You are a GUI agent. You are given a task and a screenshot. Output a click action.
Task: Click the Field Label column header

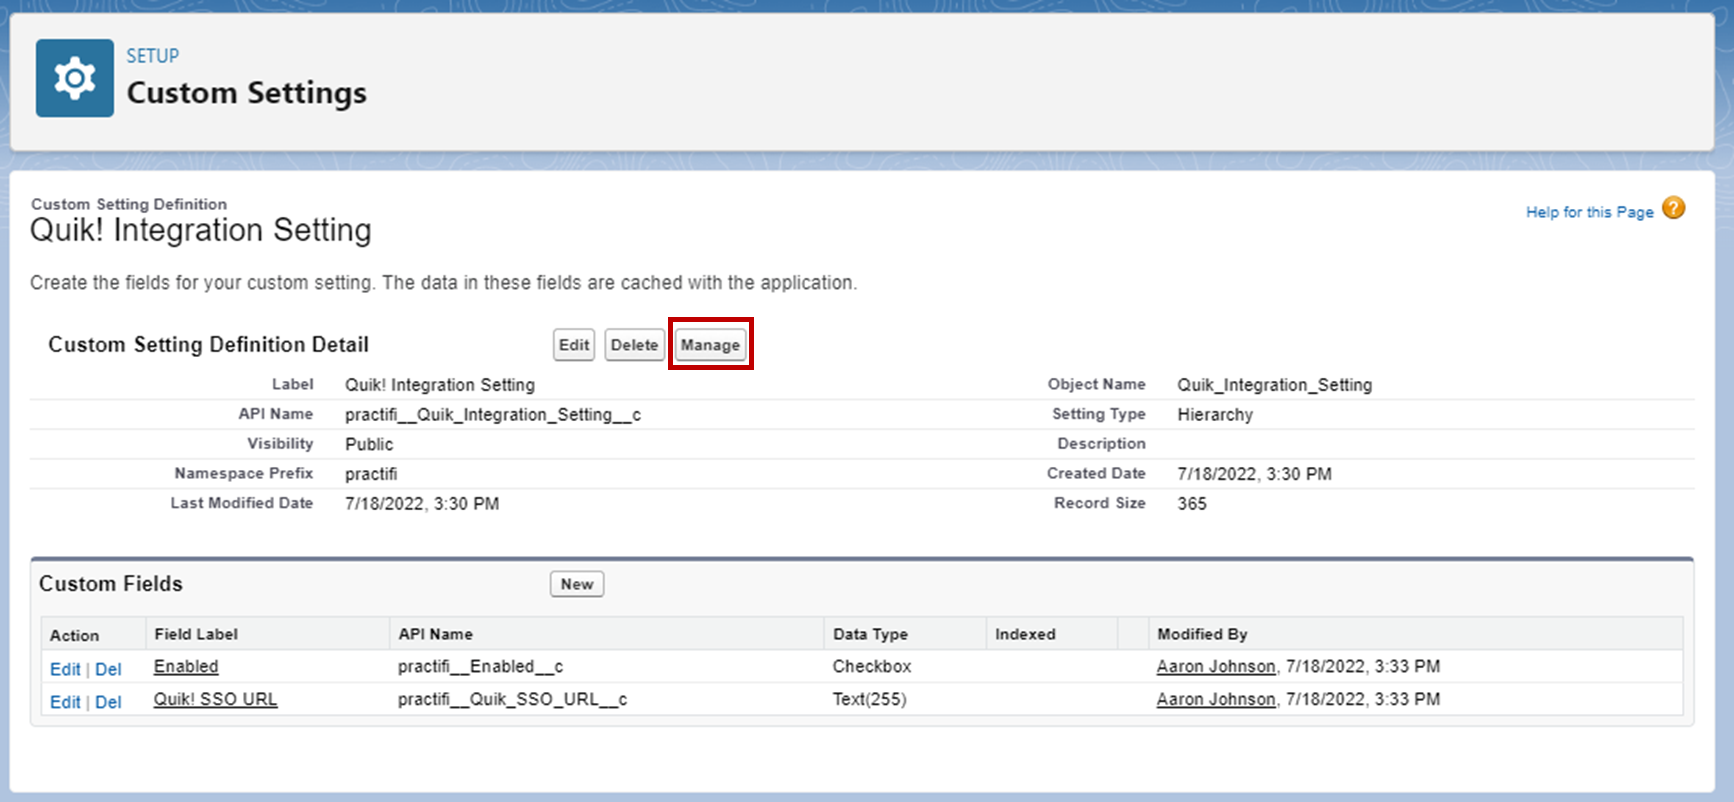(196, 634)
